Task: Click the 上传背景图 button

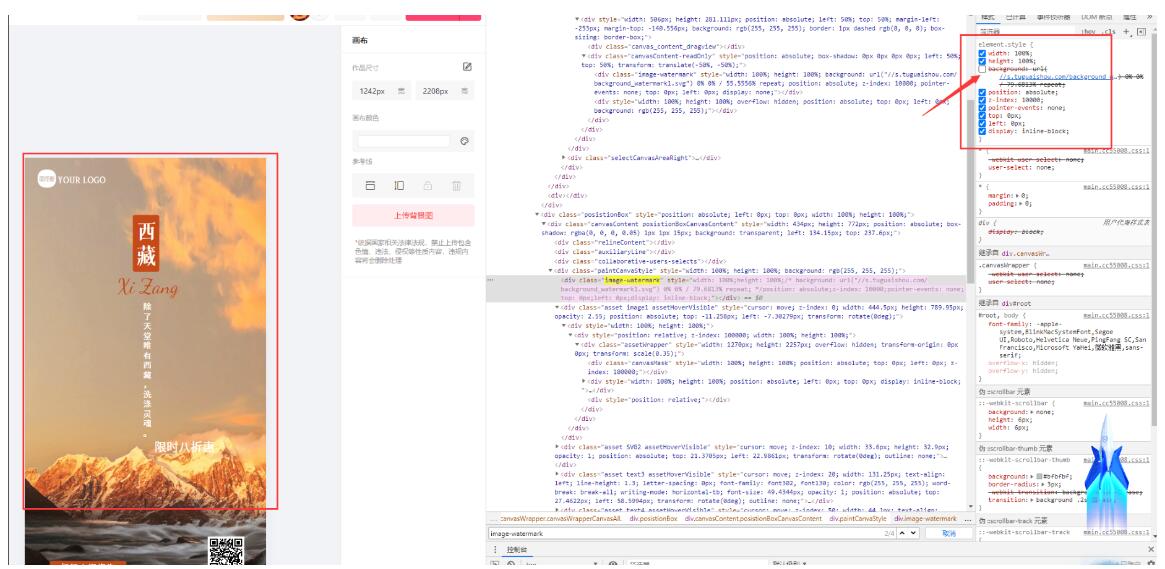Action: click(x=413, y=215)
